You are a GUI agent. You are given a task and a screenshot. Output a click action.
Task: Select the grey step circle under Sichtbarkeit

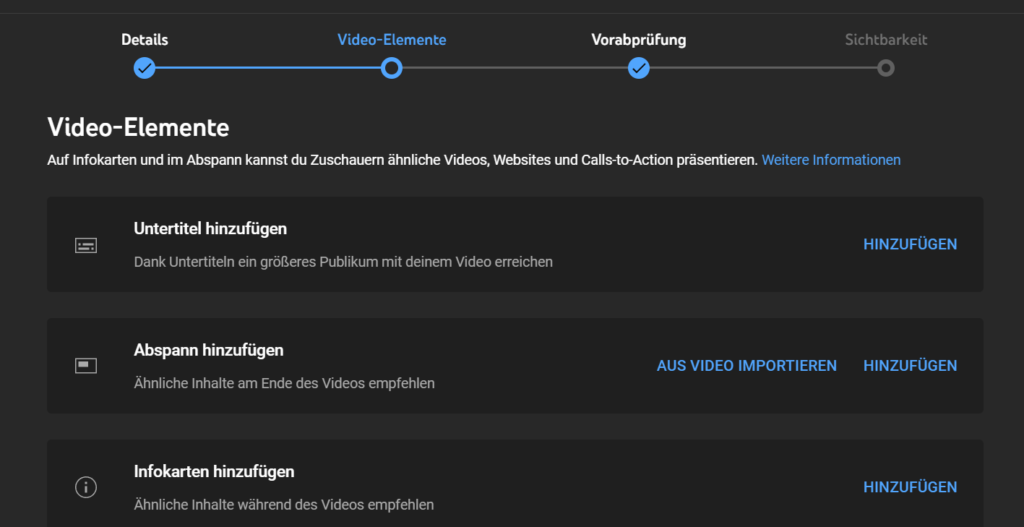885,68
